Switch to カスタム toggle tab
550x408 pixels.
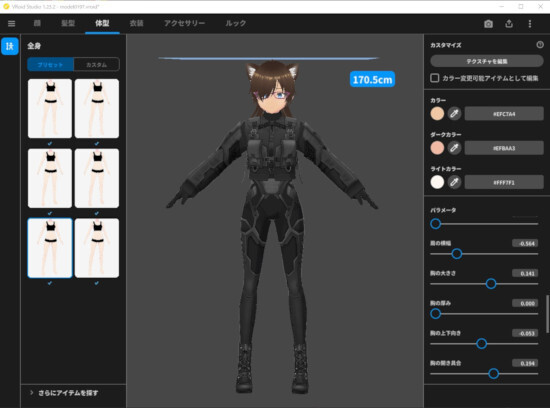96,65
